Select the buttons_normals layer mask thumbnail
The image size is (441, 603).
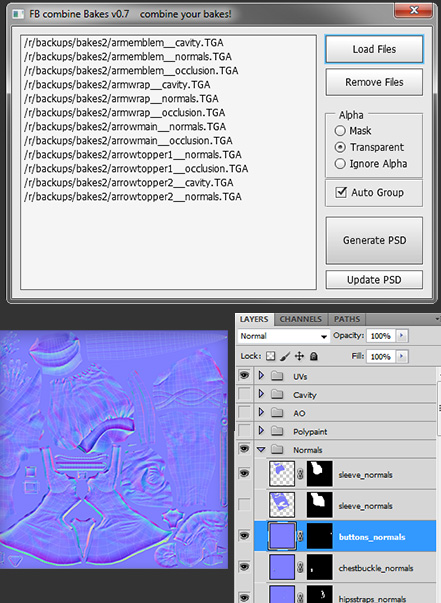[x=320, y=536]
